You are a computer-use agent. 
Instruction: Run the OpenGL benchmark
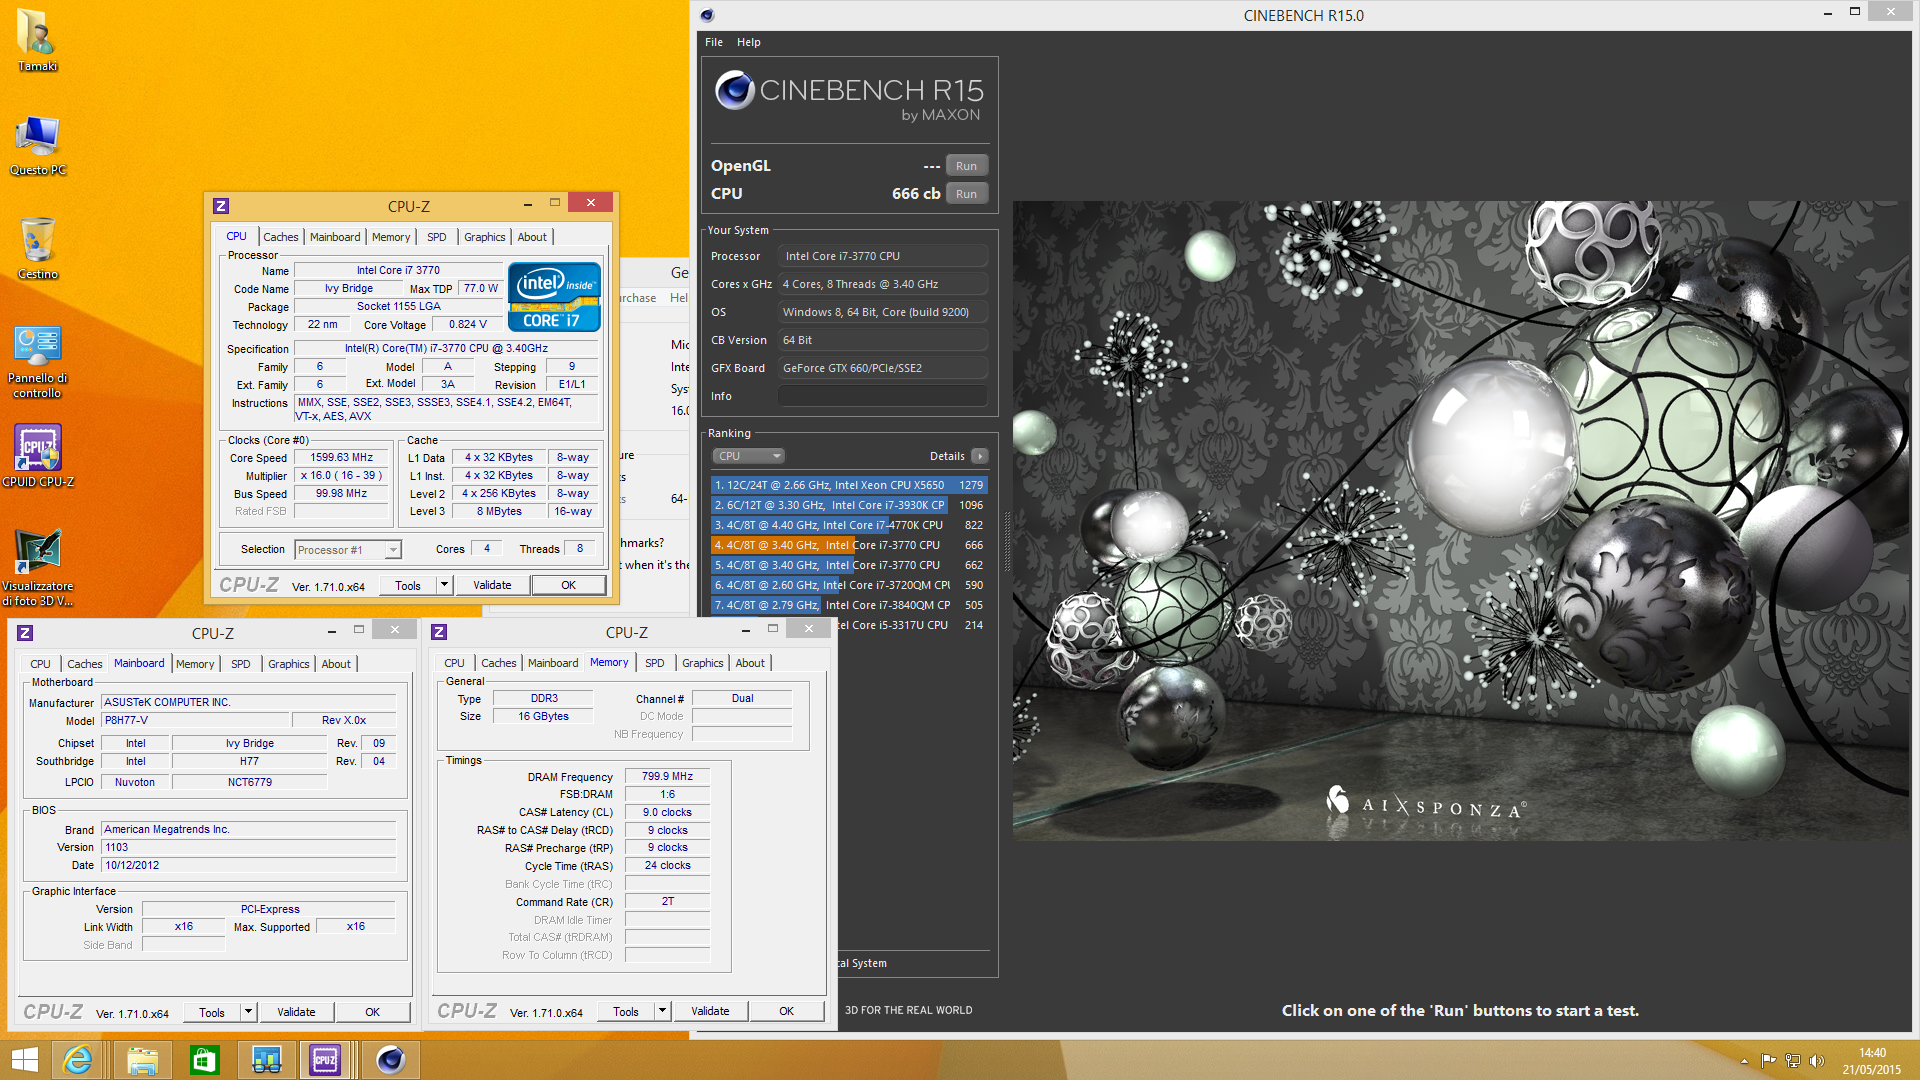pos(966,166)
